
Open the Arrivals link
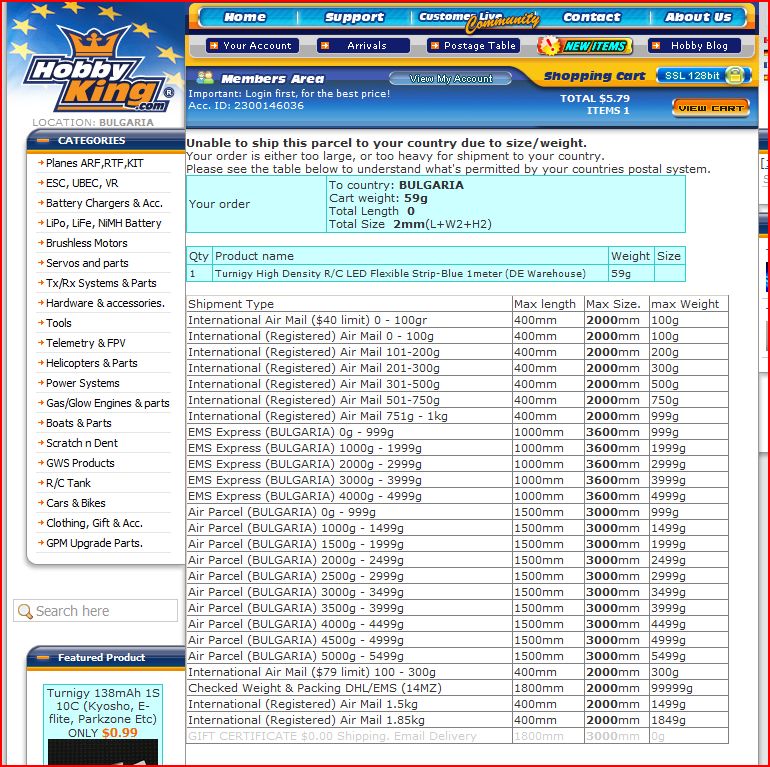(x=366, y=46)
